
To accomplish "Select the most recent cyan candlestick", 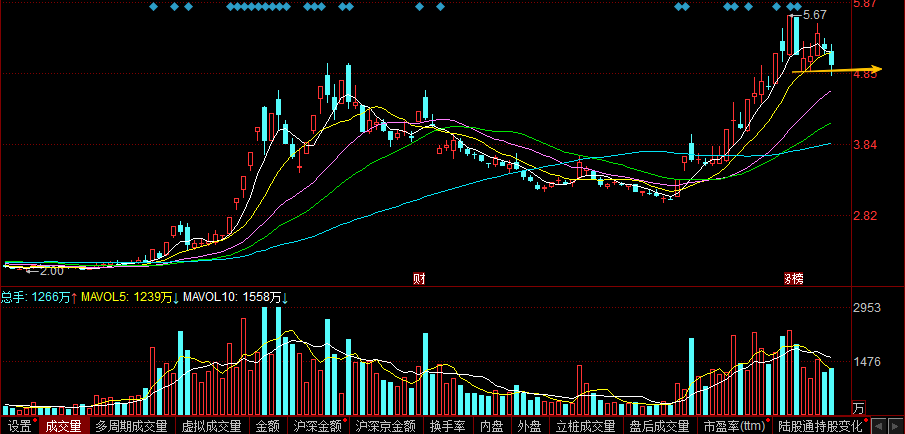I will 832,59.
